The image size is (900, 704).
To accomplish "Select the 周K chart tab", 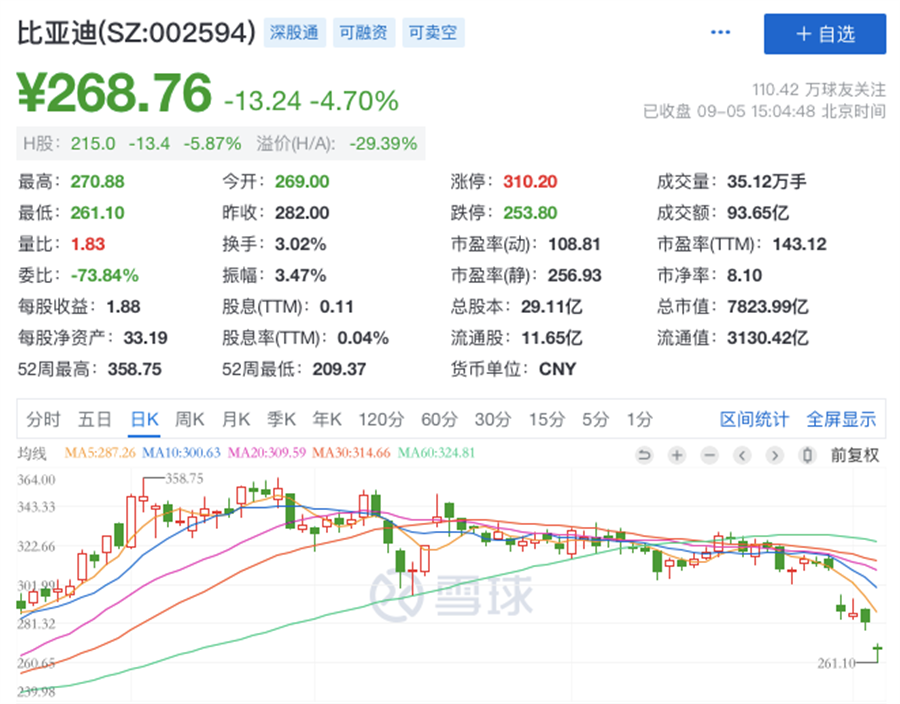I will tap(189, 419).
